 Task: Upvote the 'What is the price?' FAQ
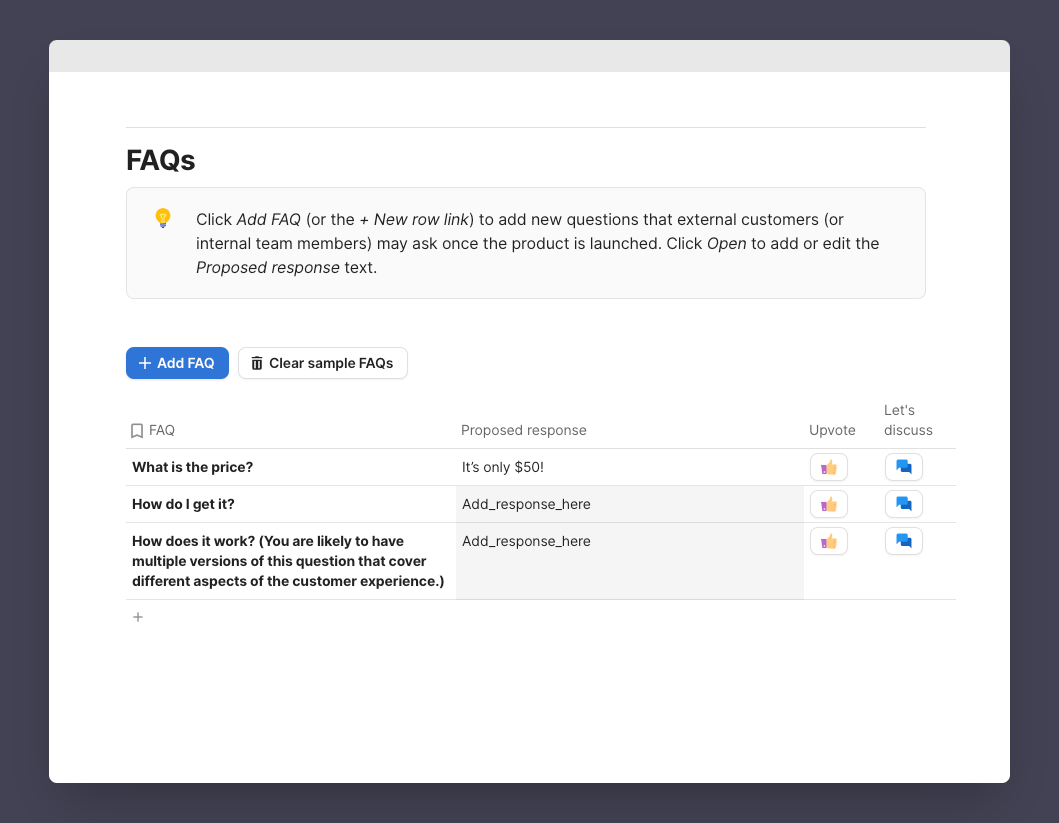click(x=828, y=467)
